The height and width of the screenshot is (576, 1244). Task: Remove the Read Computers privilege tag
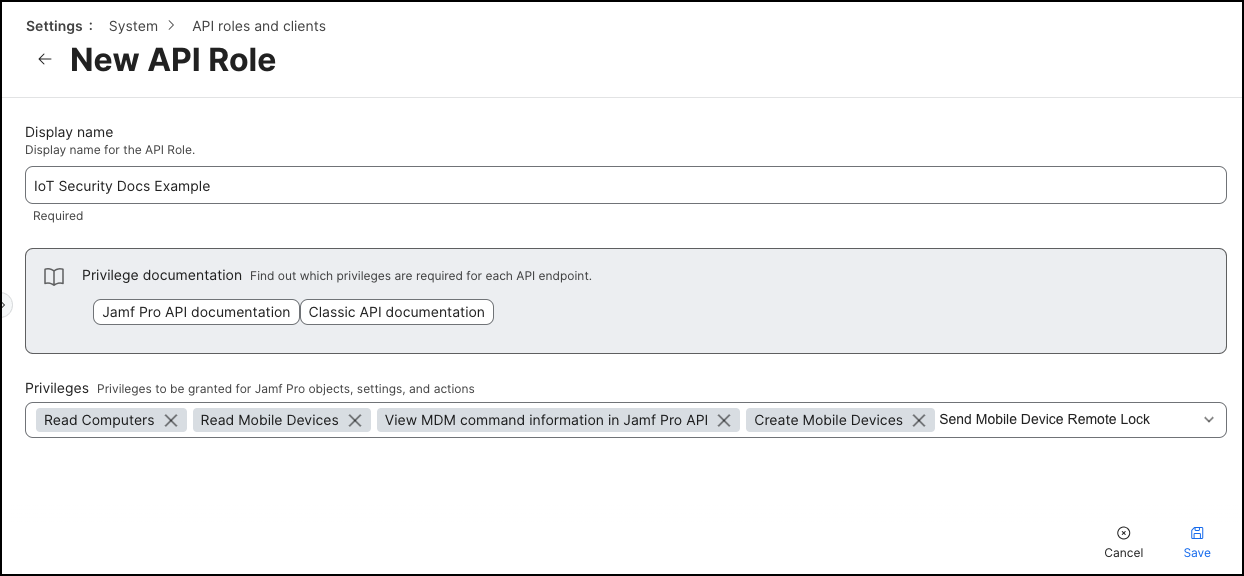(171, 421)
